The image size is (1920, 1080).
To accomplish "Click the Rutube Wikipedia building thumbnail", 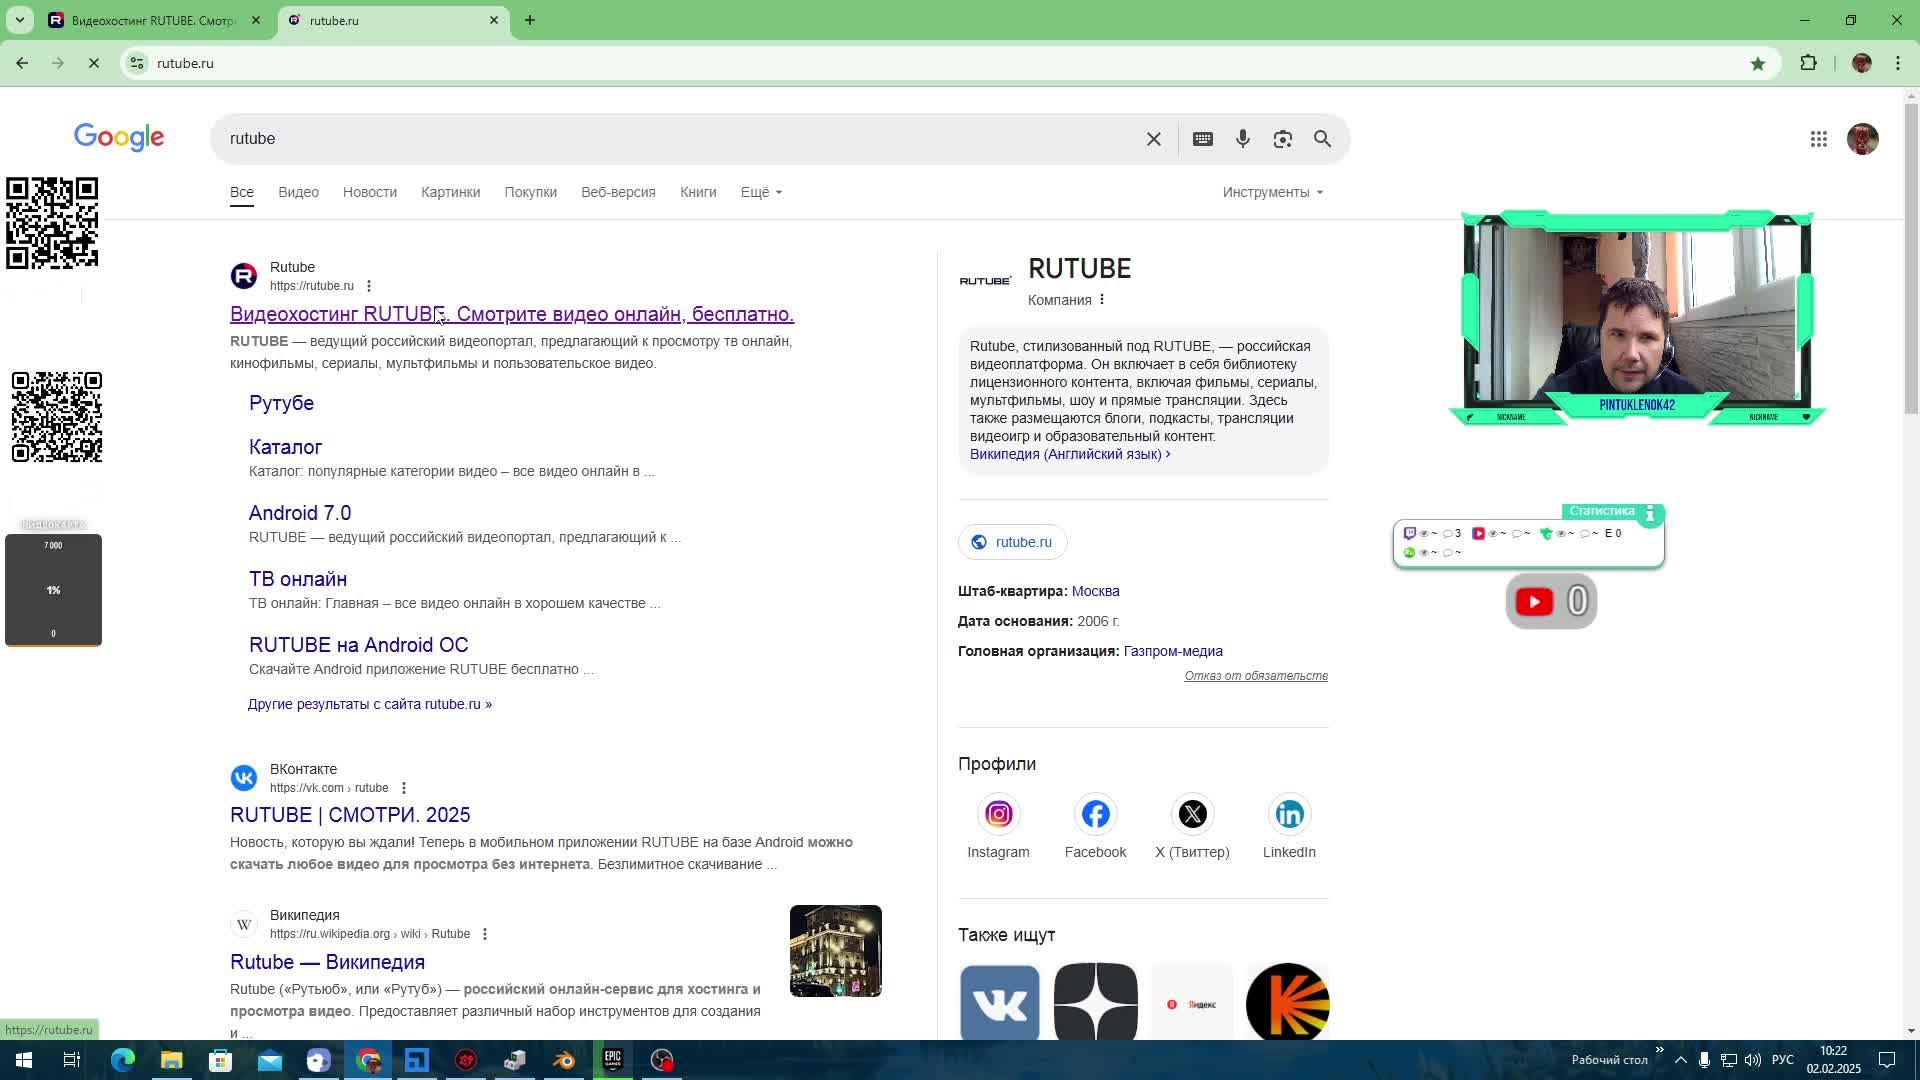I will [x=835, y=951].
